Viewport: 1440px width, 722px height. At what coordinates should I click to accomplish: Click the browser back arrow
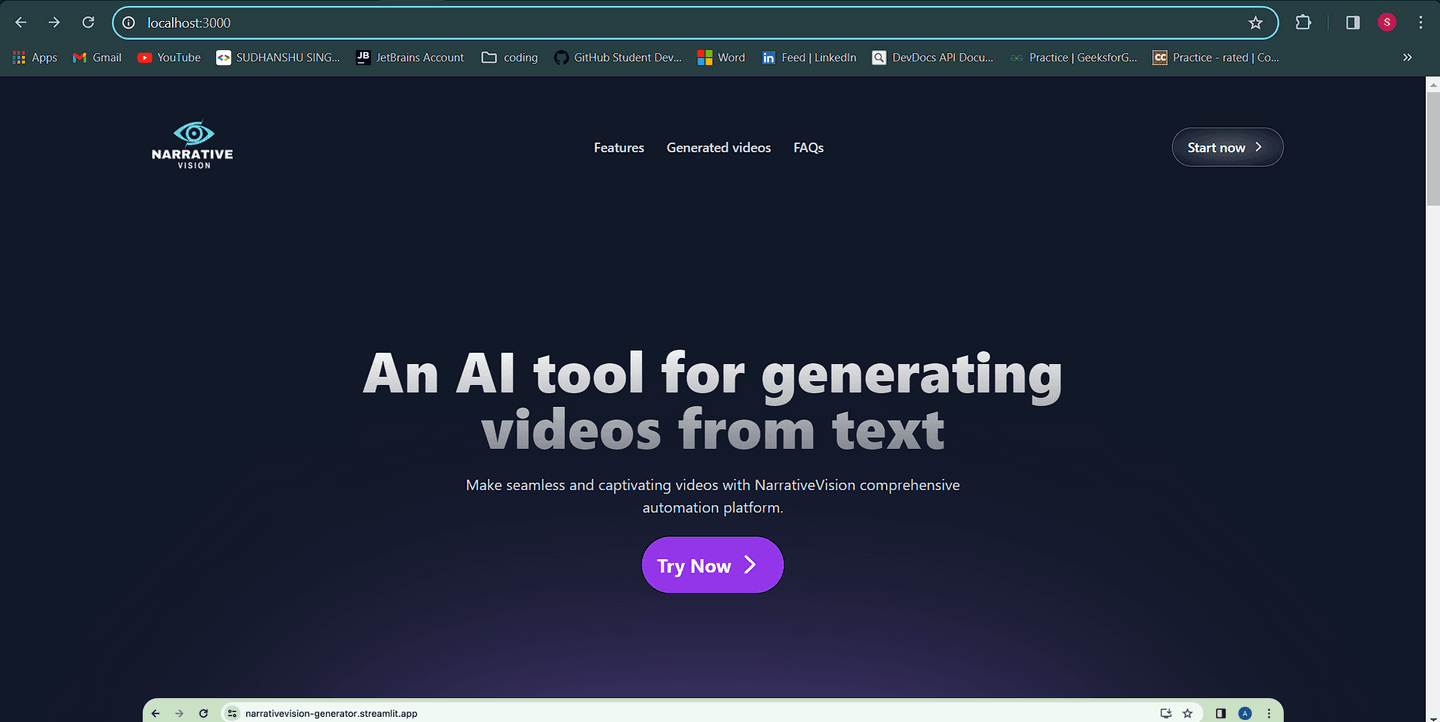[x=20, y=22]
